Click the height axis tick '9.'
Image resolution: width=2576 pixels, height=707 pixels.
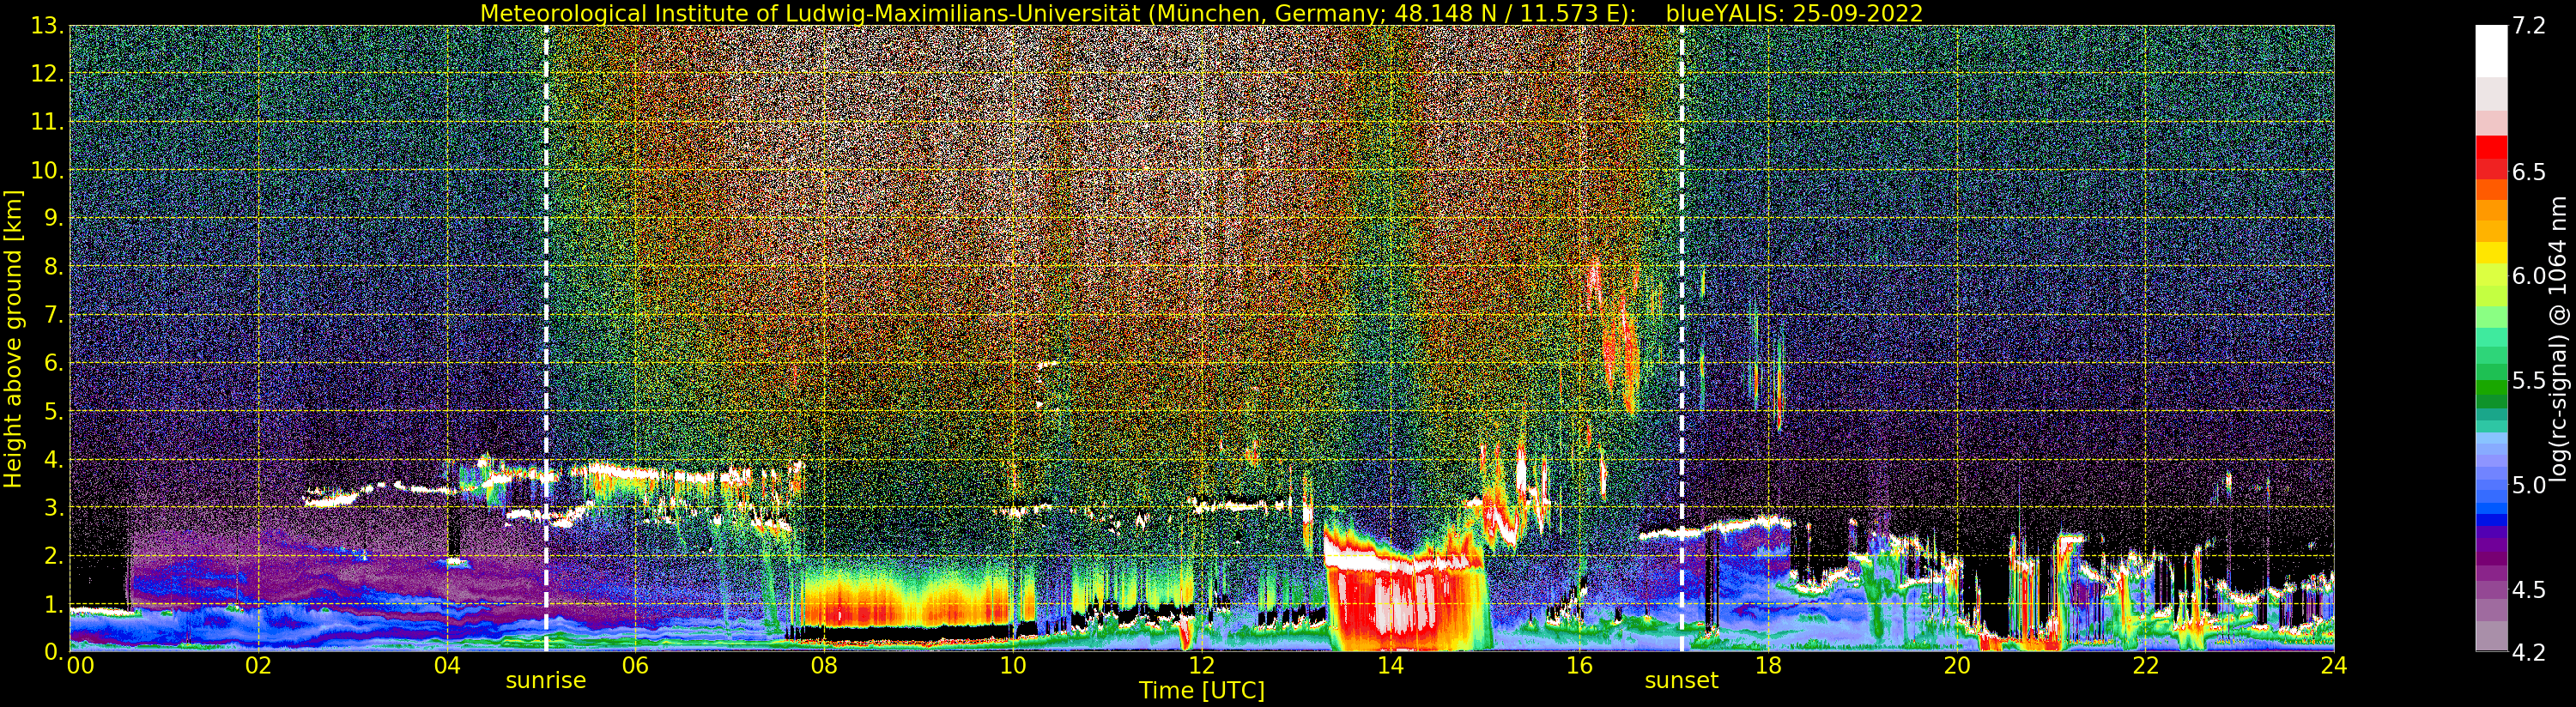[54, 218]
